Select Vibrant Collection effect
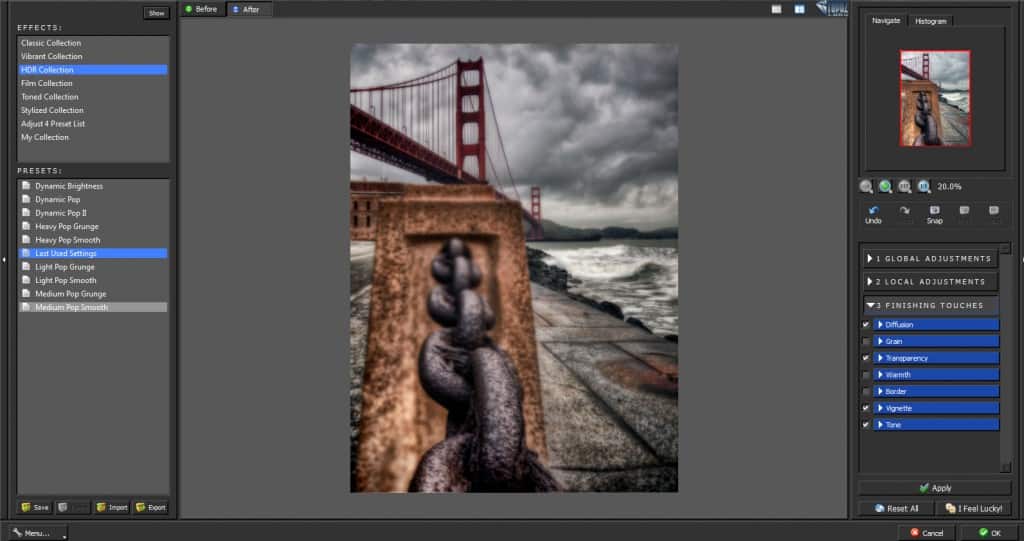 (x=93, y=56)
